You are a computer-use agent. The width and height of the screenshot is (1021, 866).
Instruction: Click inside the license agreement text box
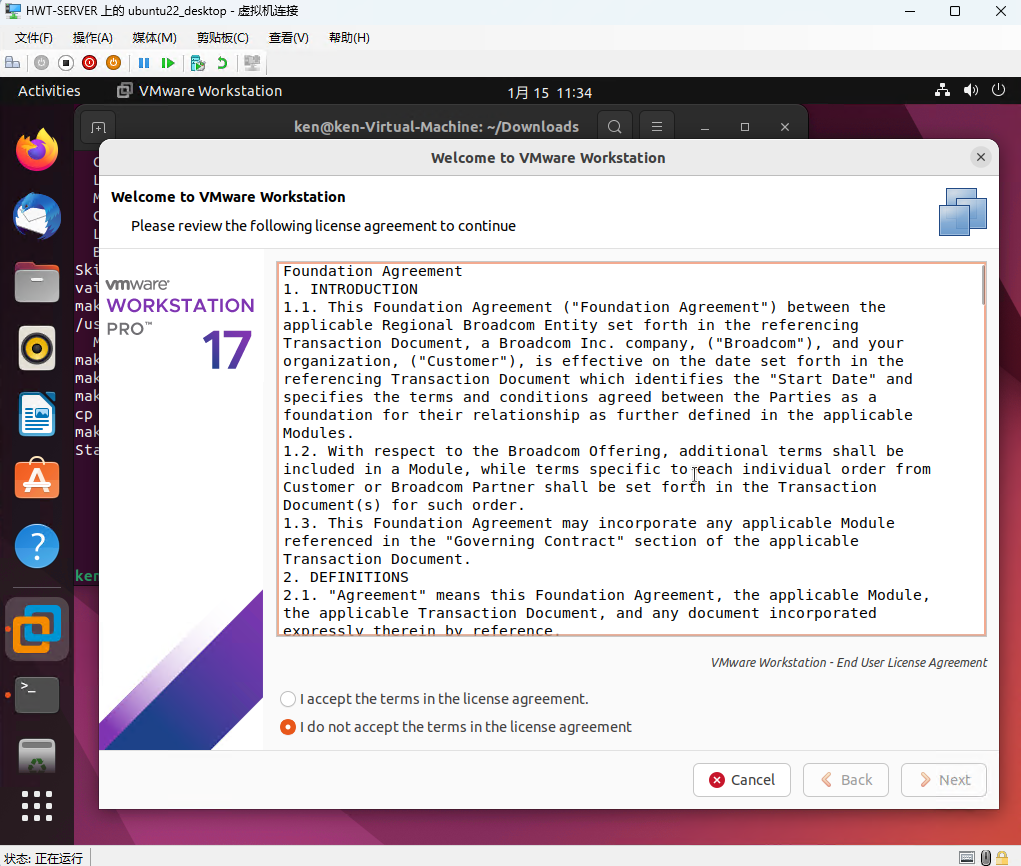(631, 449)
